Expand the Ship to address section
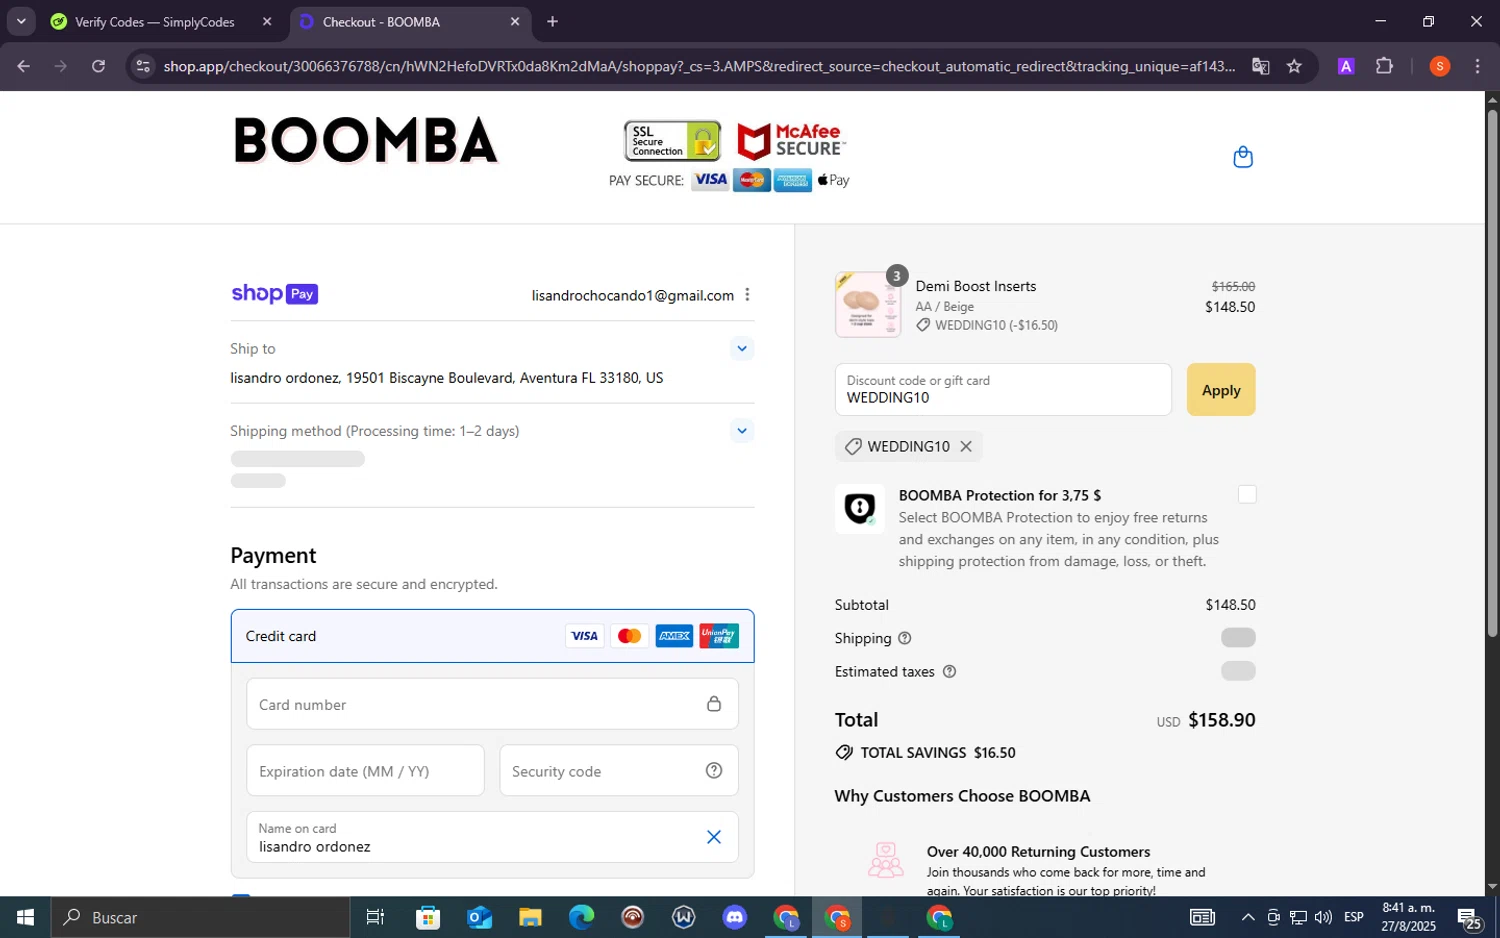Image resolution: width=1500 pixels, height=938 pixels. pos(741,349)
